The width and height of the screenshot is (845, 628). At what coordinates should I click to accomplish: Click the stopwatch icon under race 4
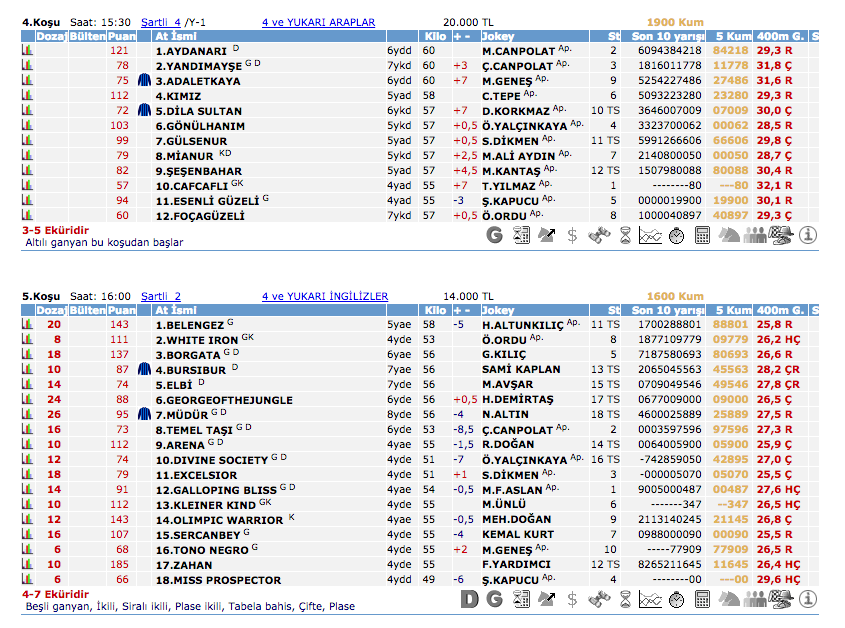[676, 235]
